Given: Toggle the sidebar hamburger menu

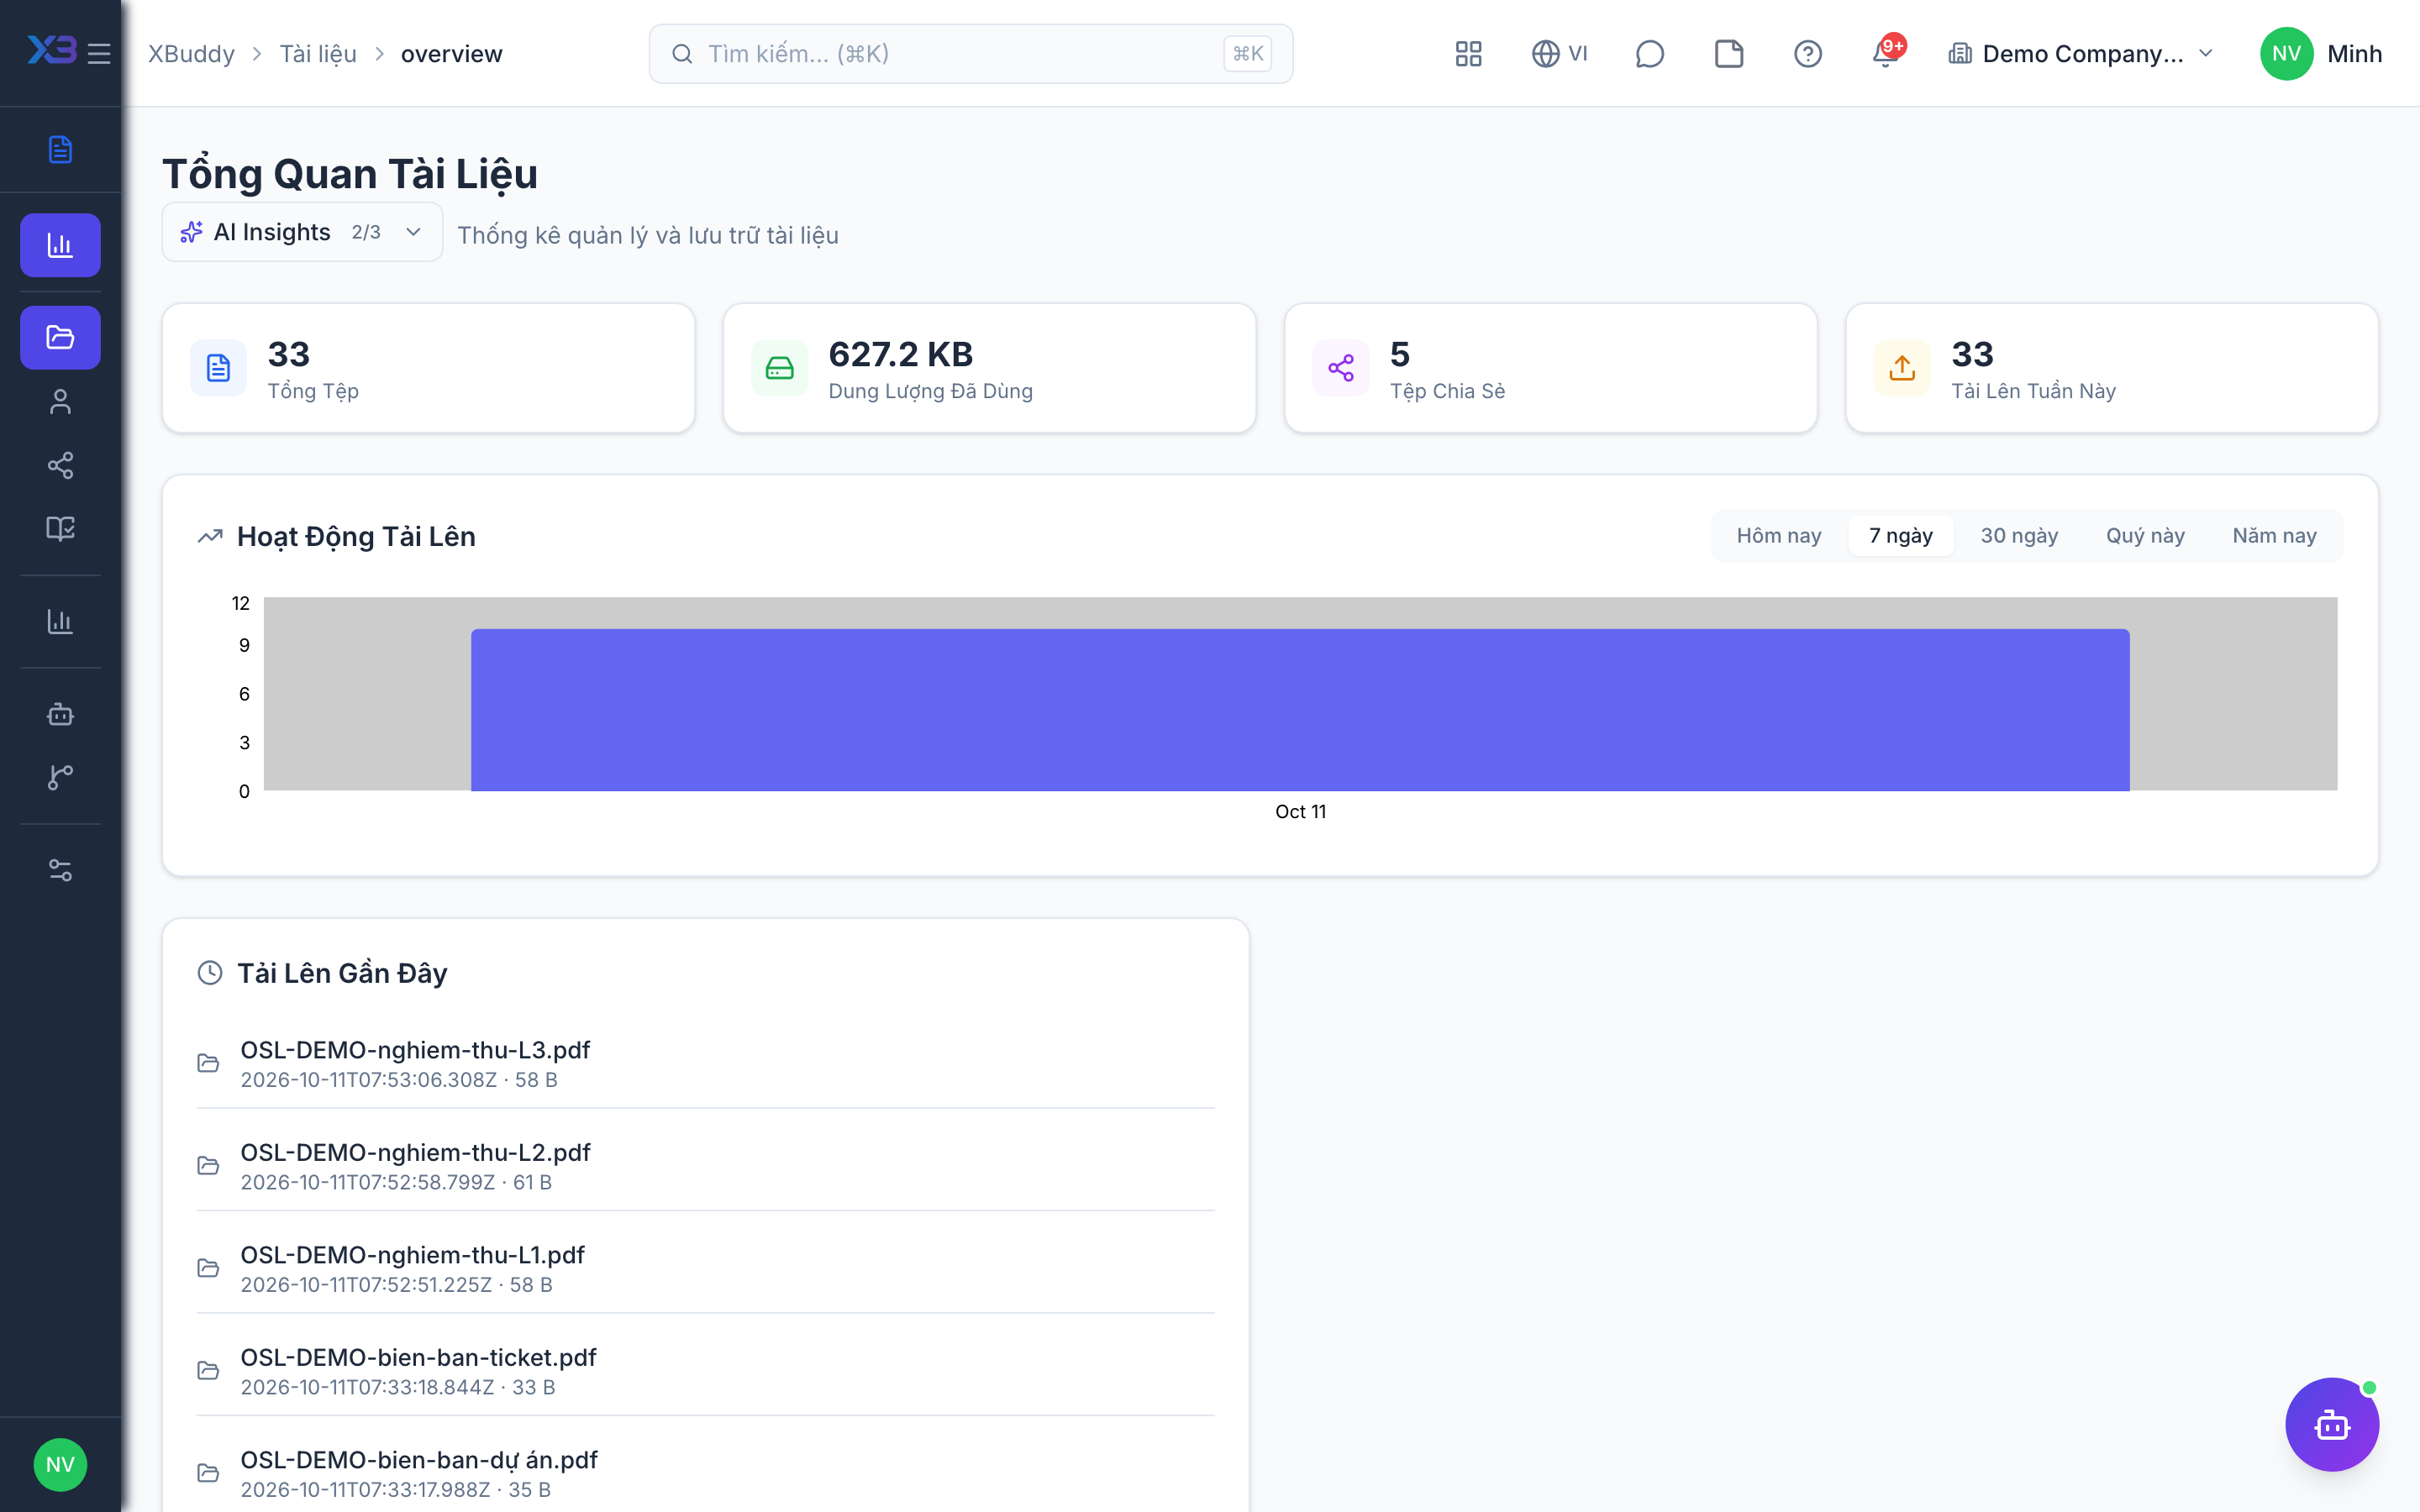Looking at the screenshot, I should coord(99,54).
